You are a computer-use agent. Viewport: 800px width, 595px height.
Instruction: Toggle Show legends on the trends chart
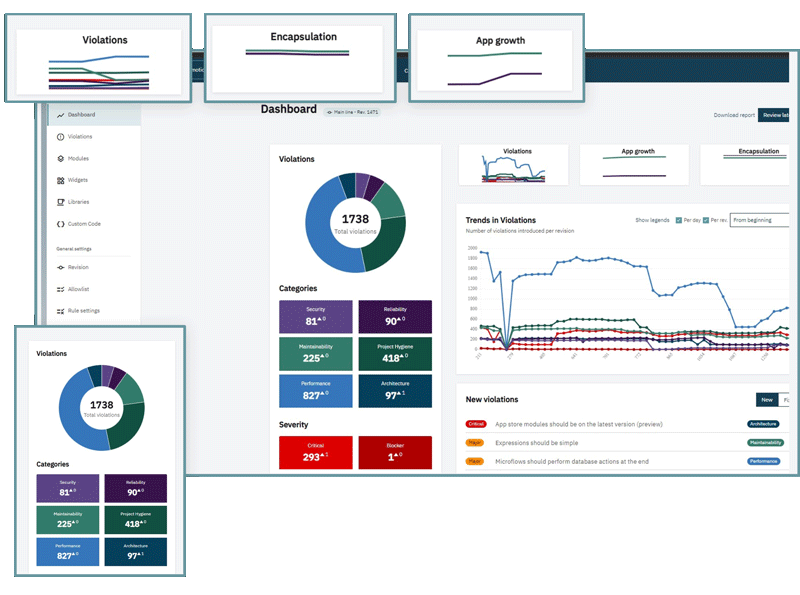point(653,219)
